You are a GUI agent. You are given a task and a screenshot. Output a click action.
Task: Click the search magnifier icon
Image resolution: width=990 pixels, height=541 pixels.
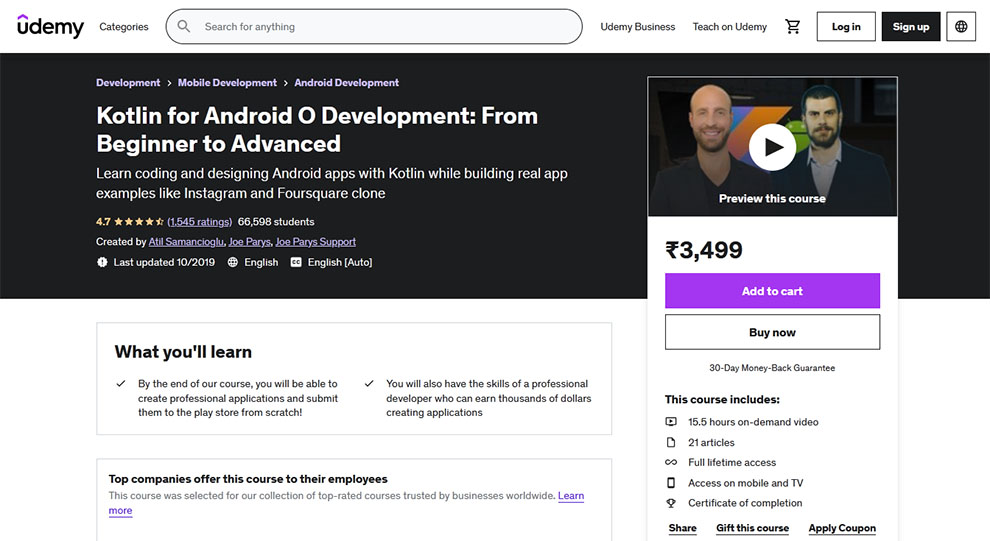tap(184, 27)
